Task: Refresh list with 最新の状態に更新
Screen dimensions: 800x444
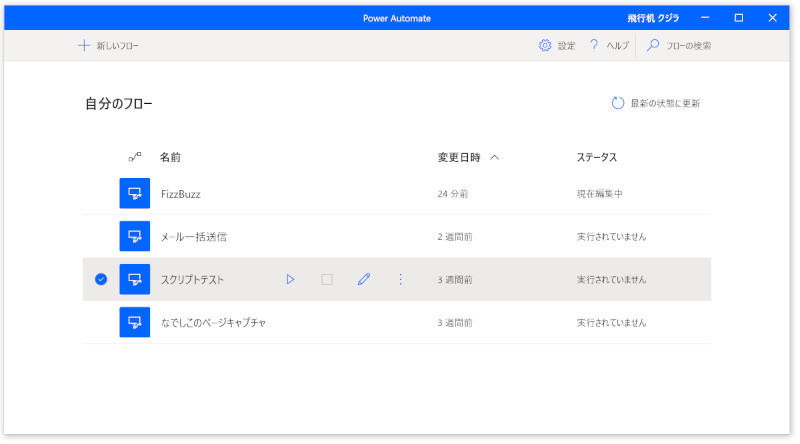Action: coord(656,103)
